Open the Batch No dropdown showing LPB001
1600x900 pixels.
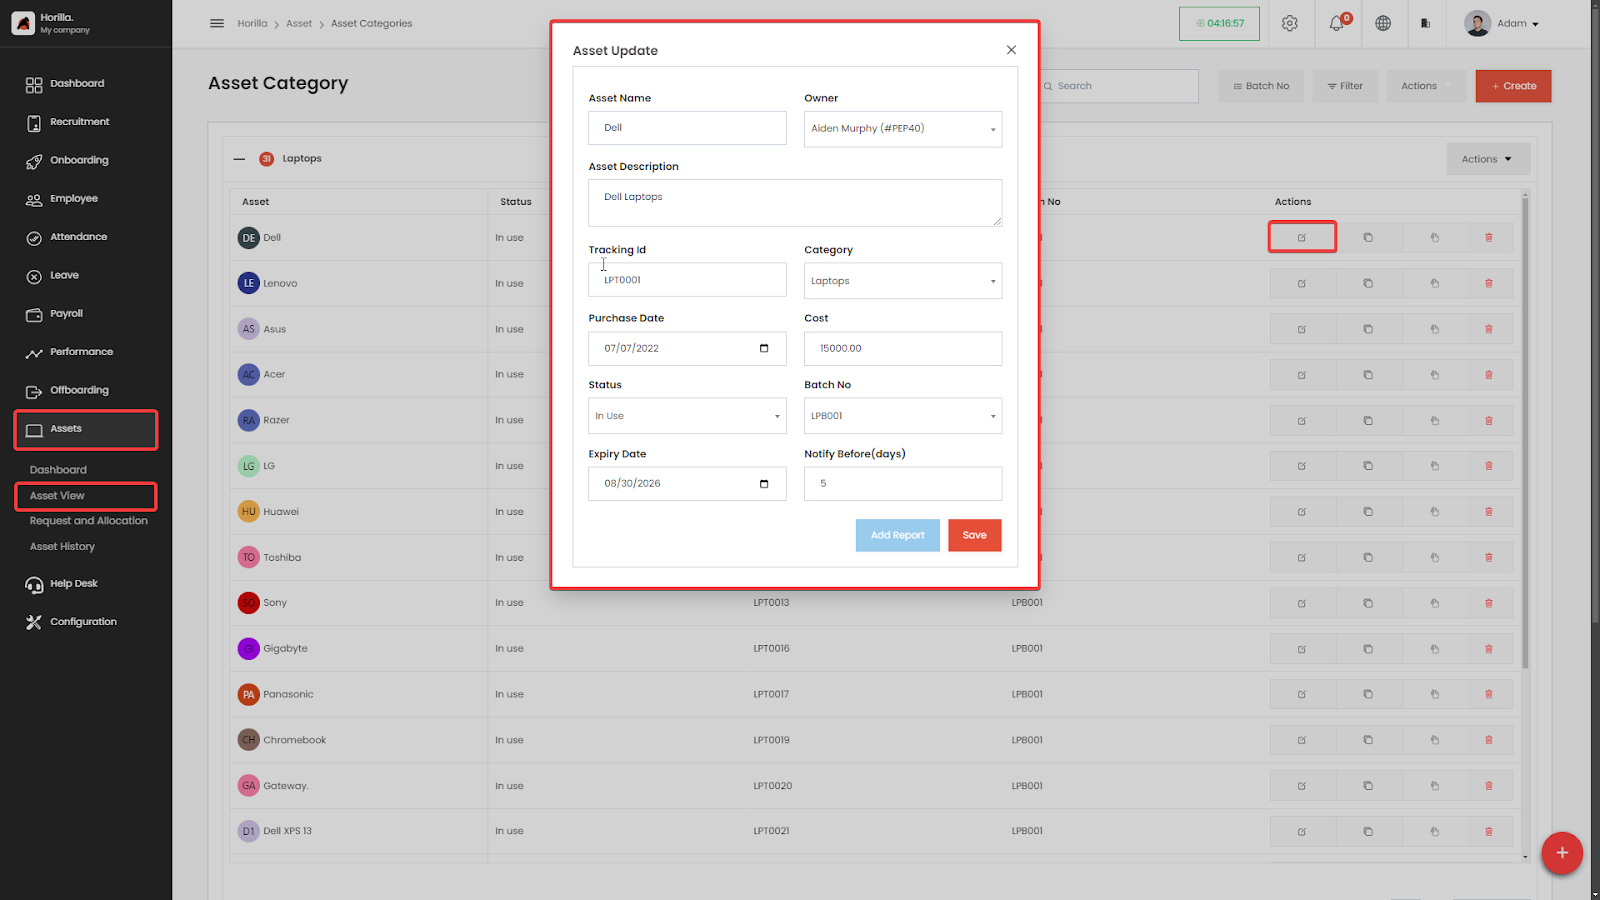click(903, 416)
